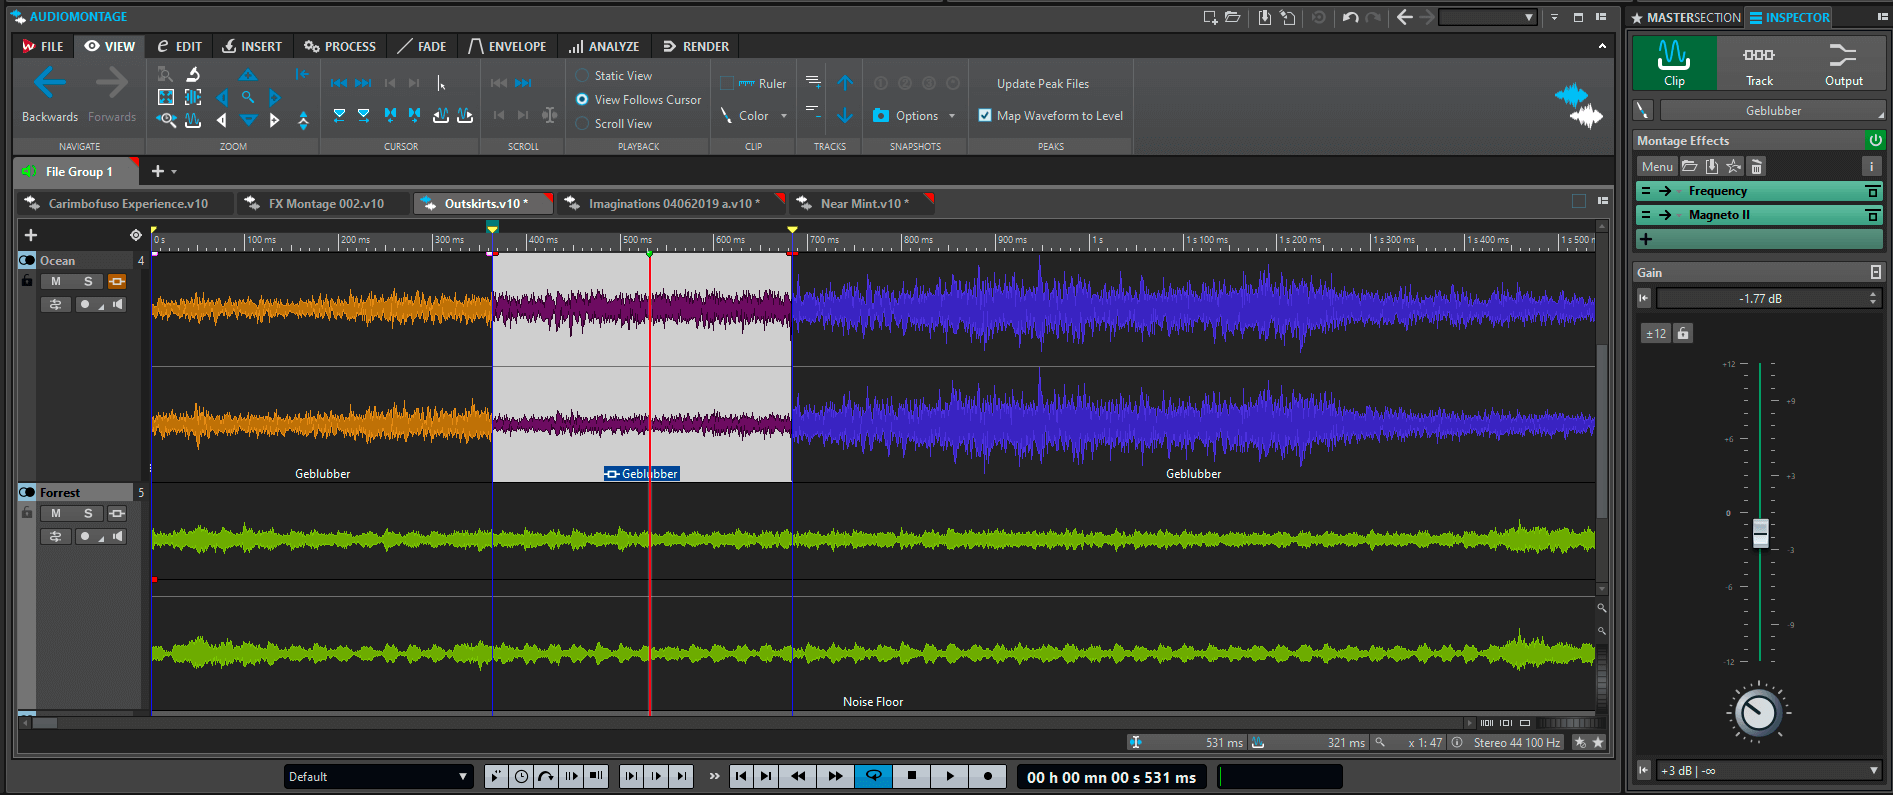
Task: Open Frequency plug-in window icon
Action: (1872, 191)
